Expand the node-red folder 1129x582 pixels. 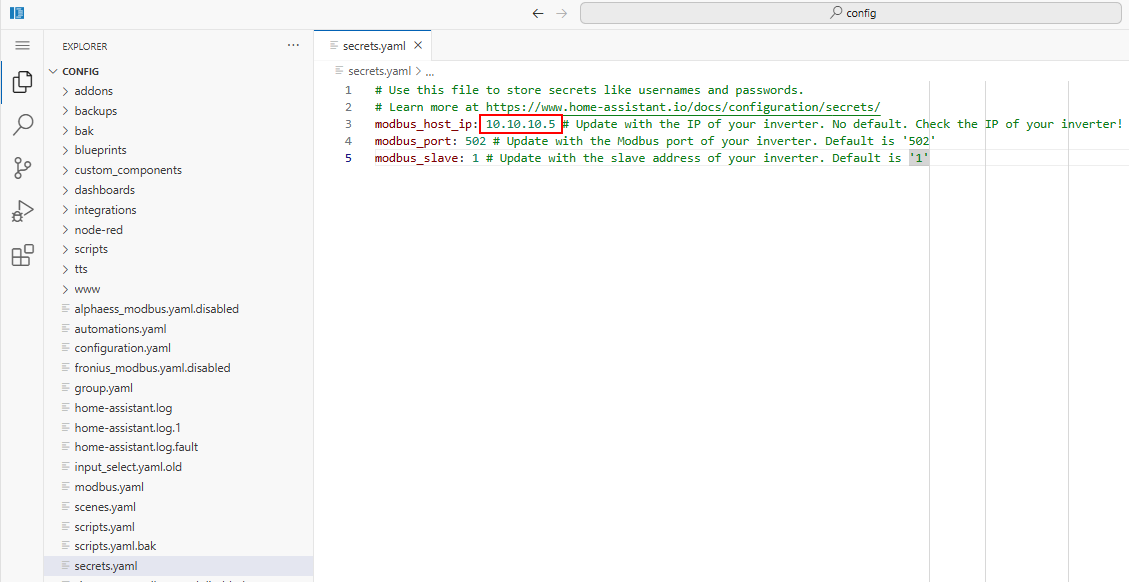(x=98, y=229)
